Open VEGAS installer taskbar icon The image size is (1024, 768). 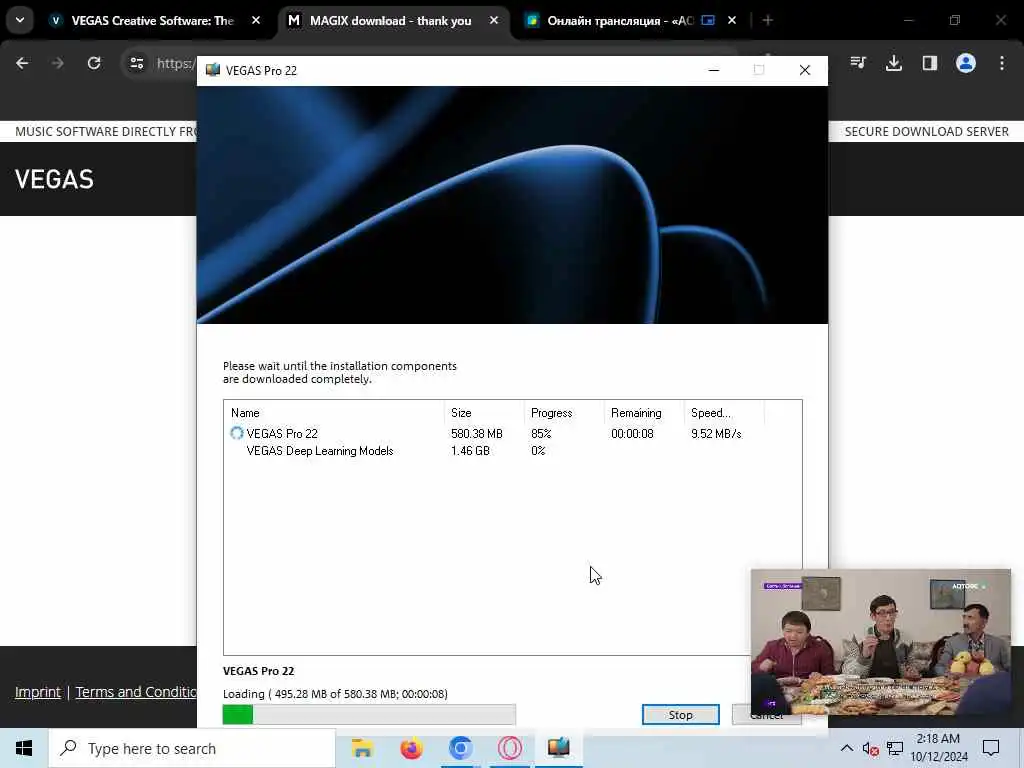coord(558,748)
